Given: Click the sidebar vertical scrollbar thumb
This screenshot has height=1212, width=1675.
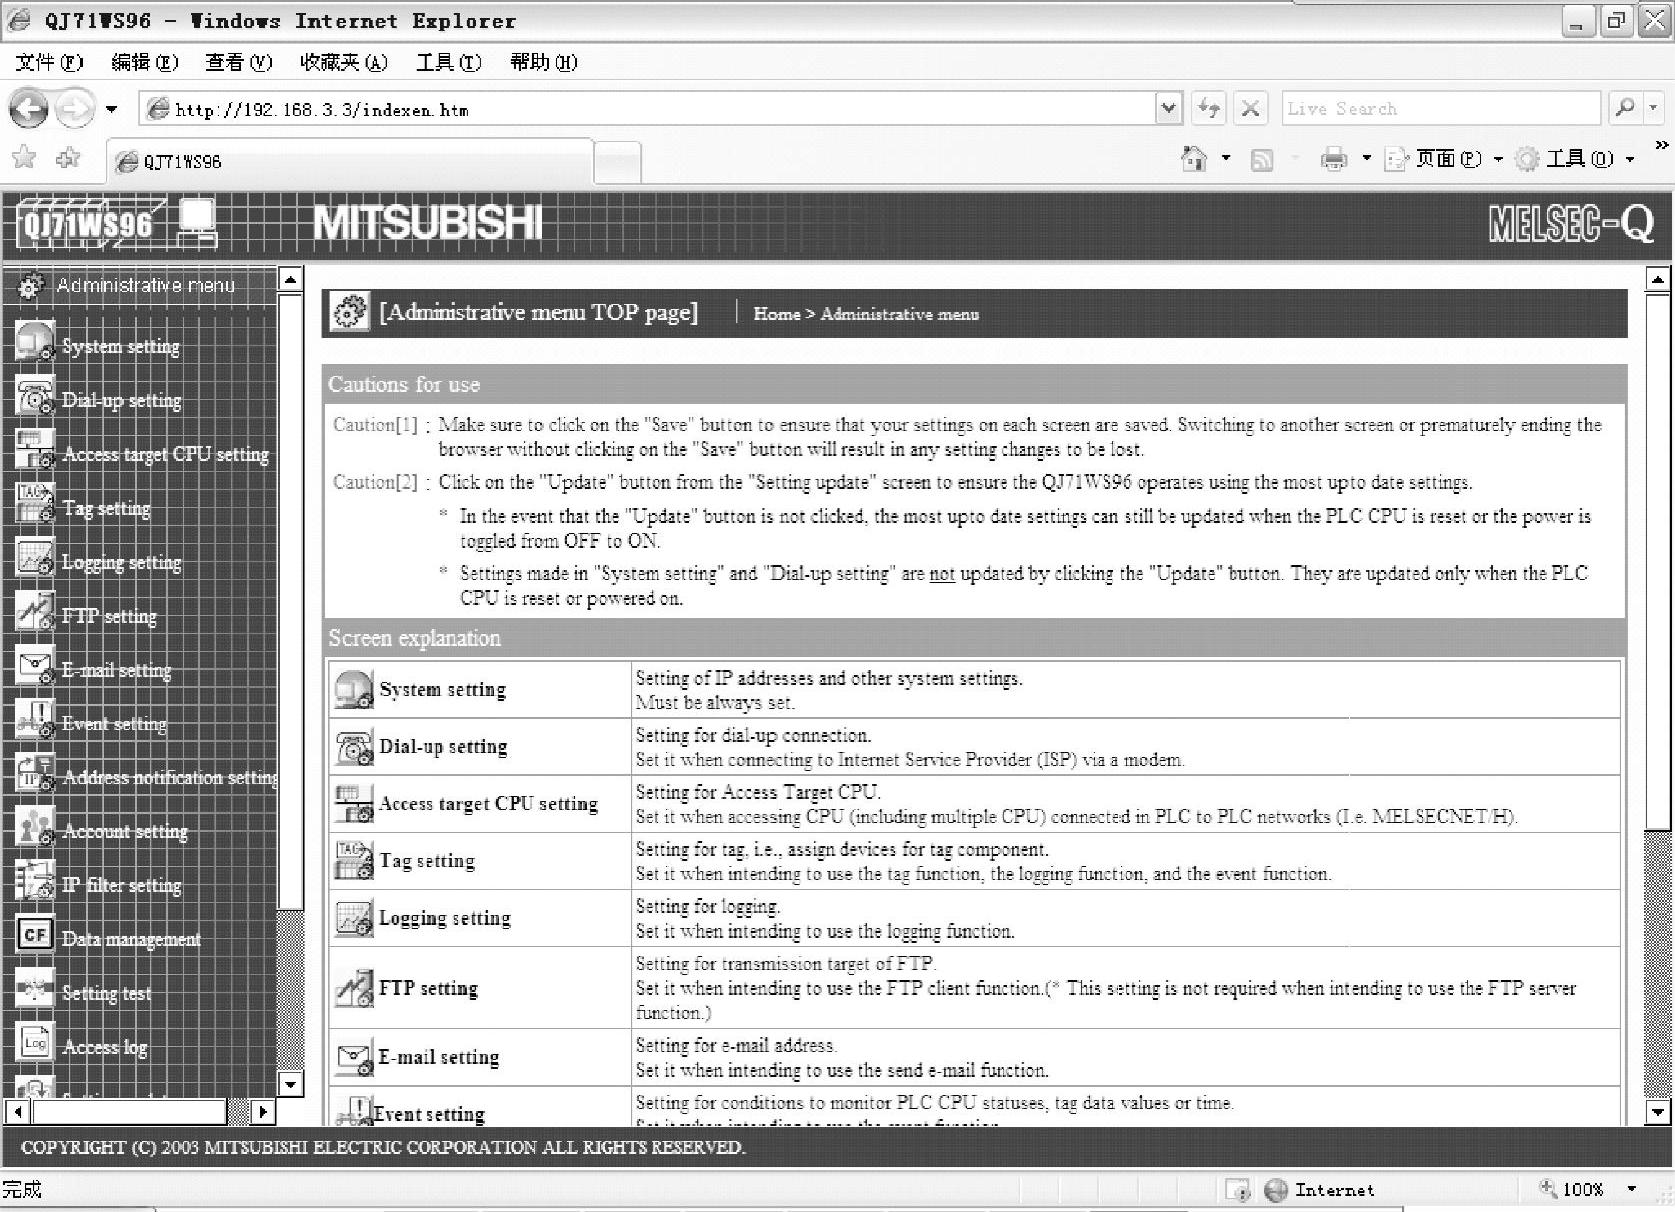Looking at the screenshot, I should click(x=290, y=601).
